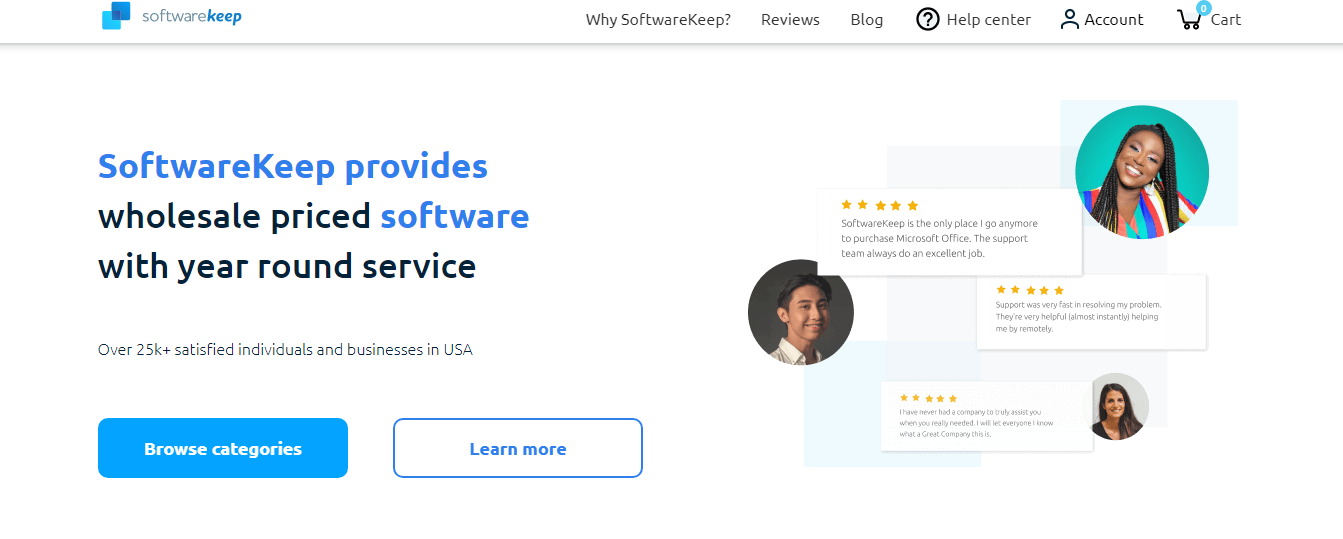Open Why SoftwareKeep? menu item
The width and height of the screenshot is (1343, 539).
pos(658,20)
